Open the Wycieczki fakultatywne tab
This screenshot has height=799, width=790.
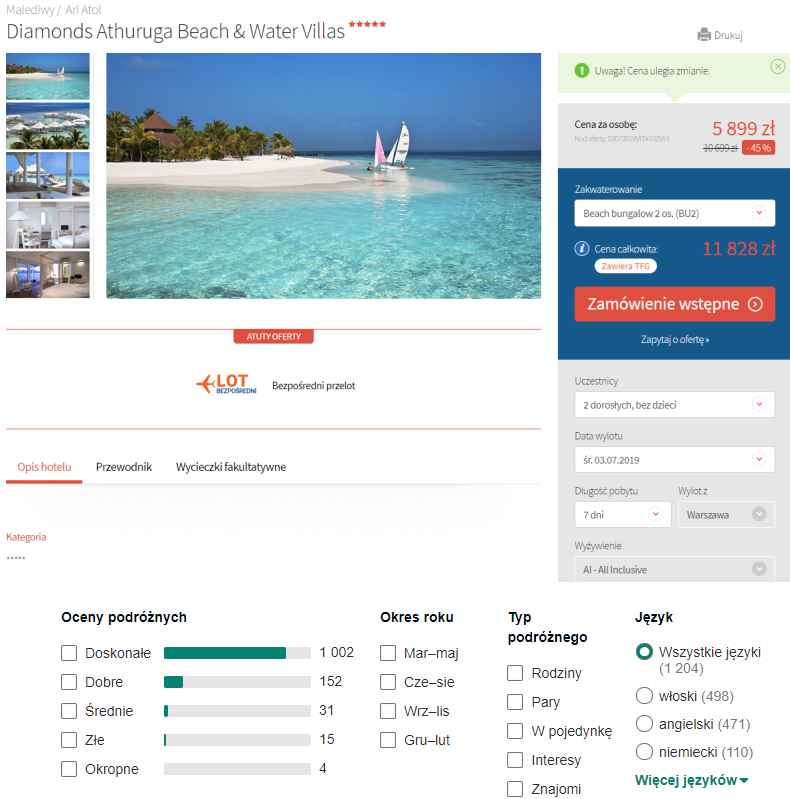coord(231,467)
